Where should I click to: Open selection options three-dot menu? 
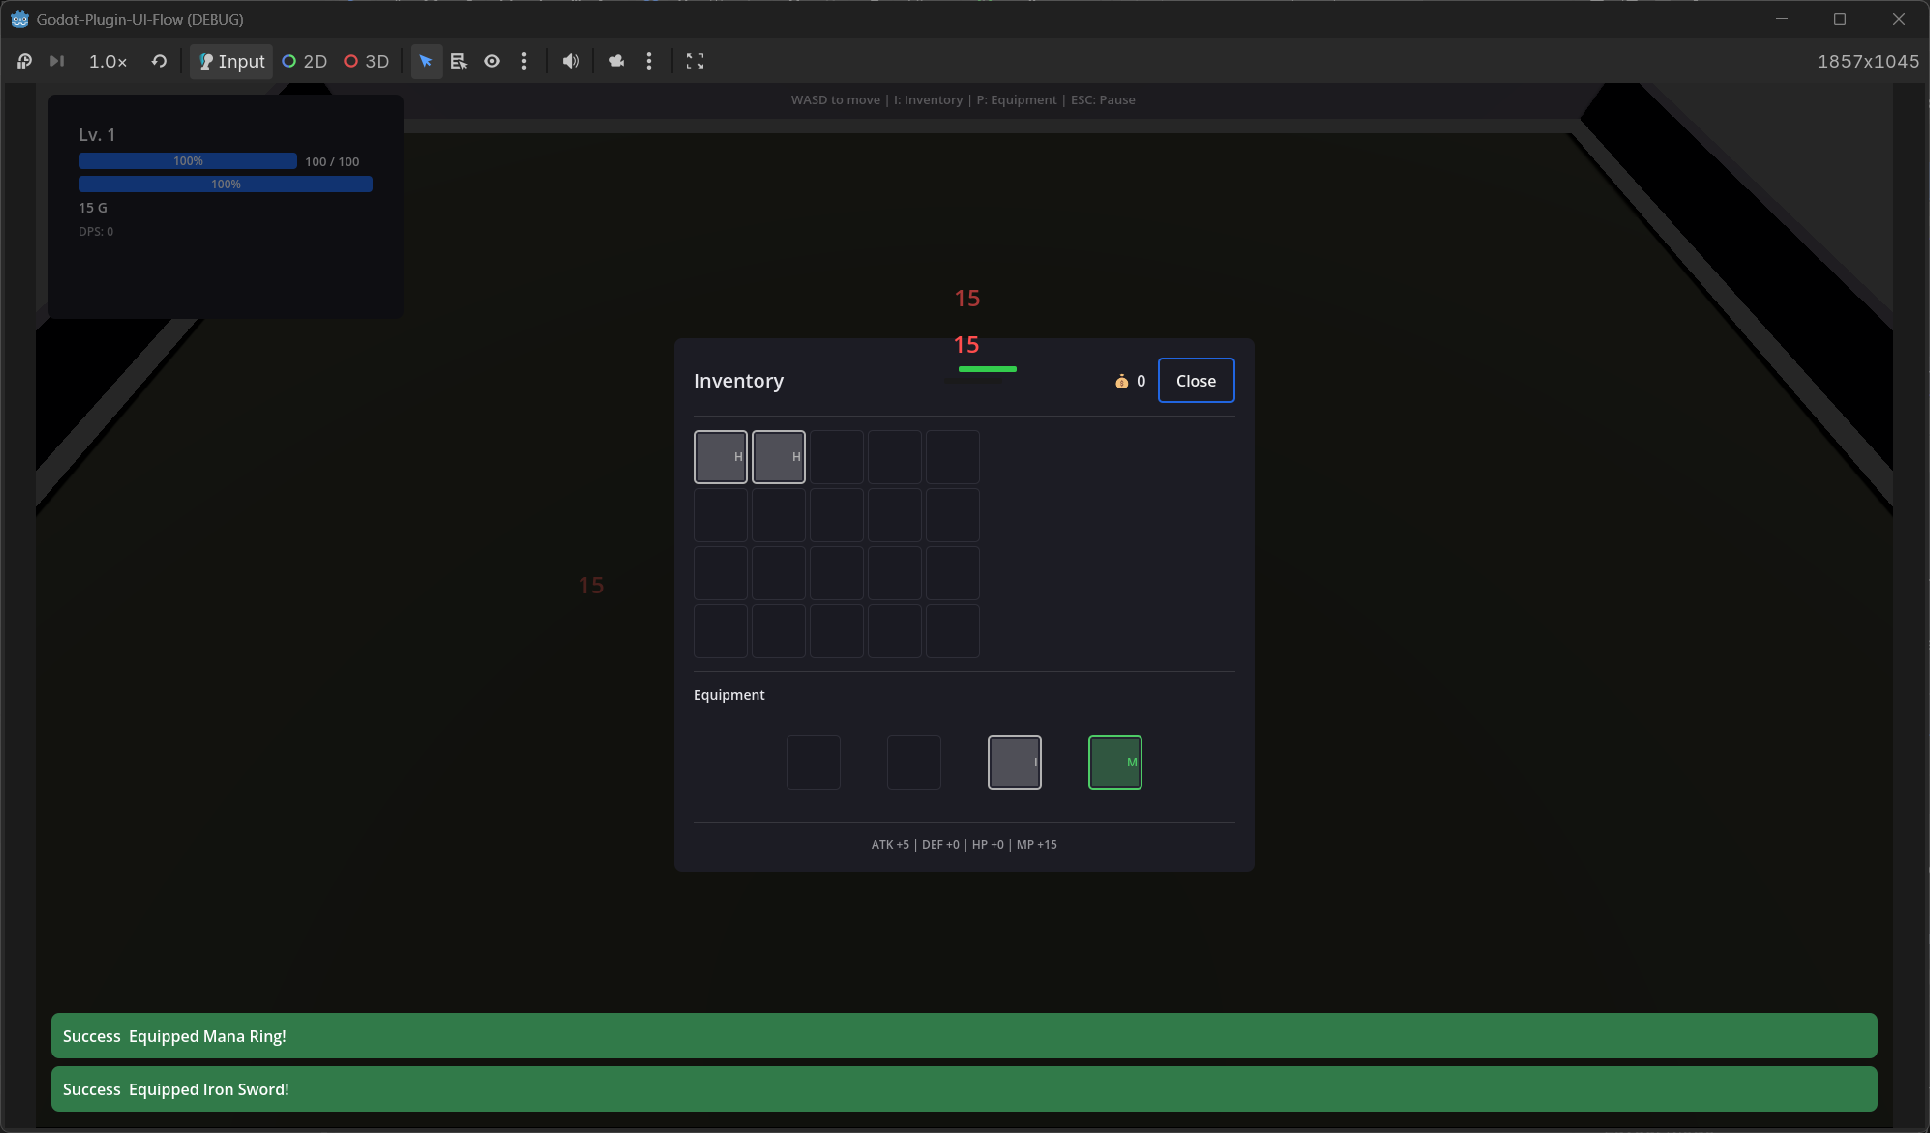click(524, 61)
